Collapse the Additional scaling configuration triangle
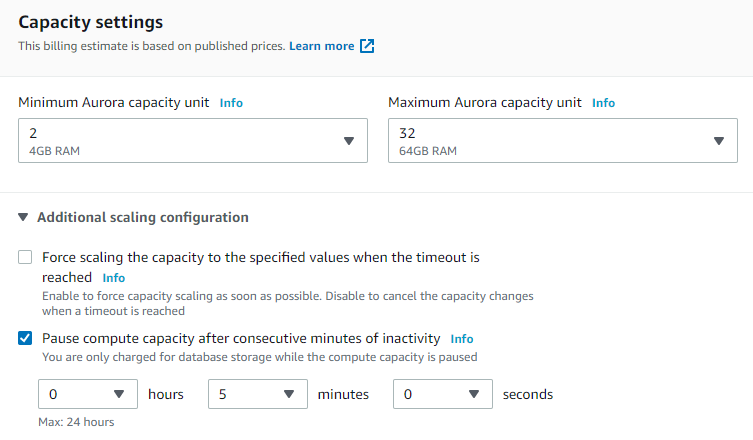Screen dimensions: 753x440 pyautogui.click(x=23, y=217)
